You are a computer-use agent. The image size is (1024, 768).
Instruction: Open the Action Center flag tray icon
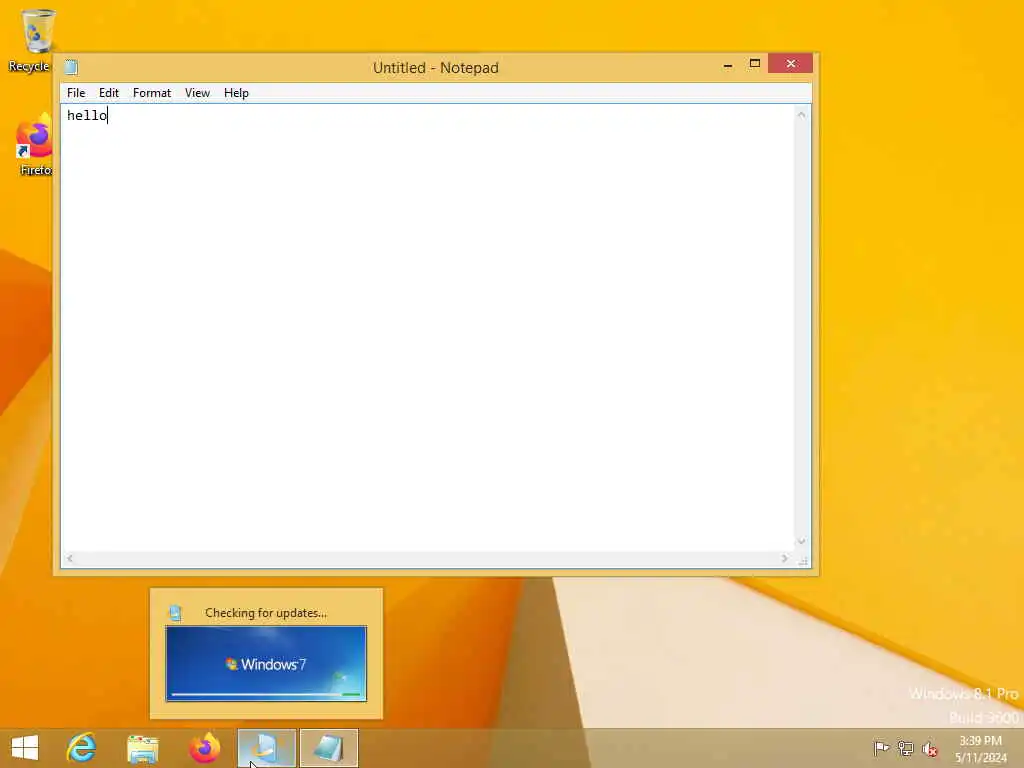click(x=881, y=748)
